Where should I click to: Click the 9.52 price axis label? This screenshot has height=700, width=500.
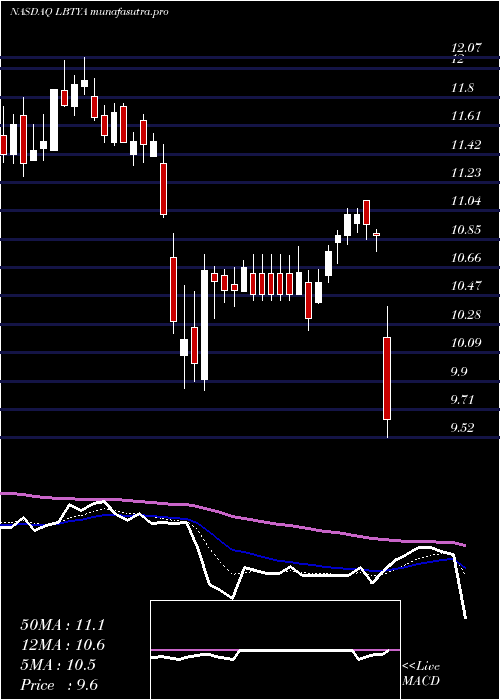[x=462, y=428]
